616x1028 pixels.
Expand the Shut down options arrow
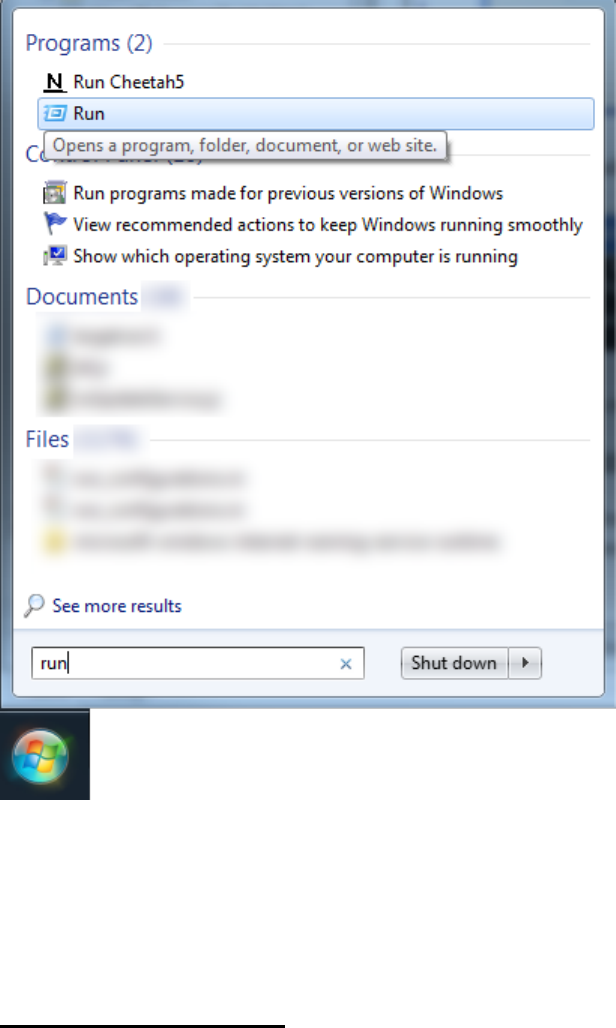click(x=526, y=663)
